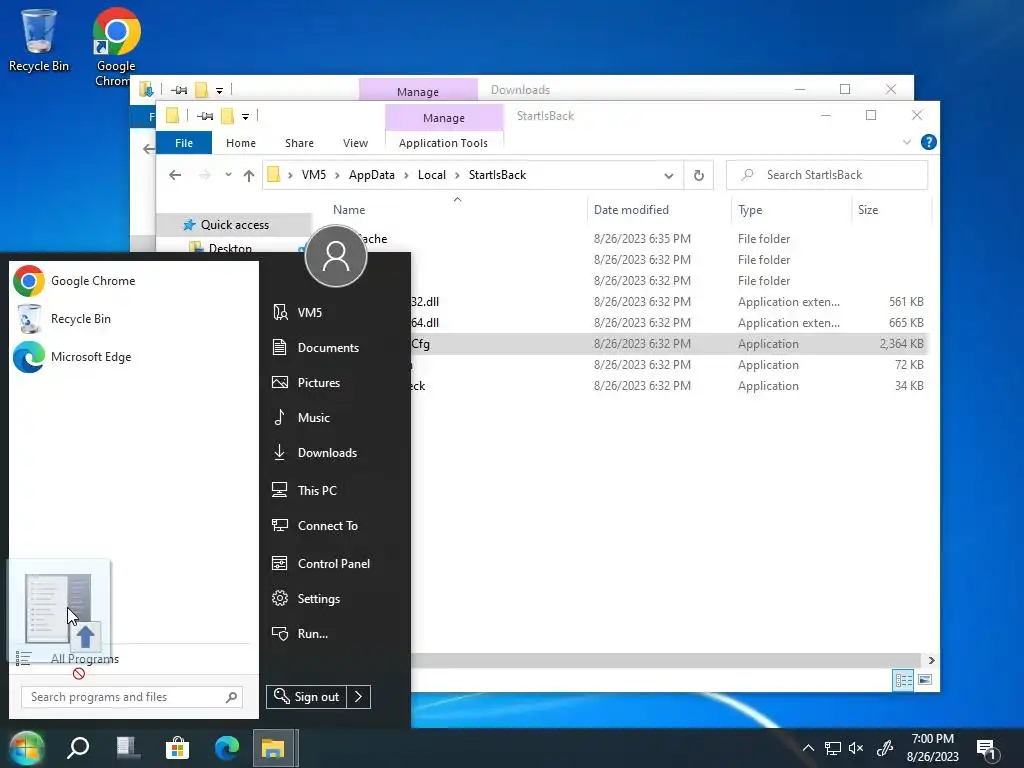Click the Search programs and files box
Screen dimensions: 1024x768
[131, 697]
